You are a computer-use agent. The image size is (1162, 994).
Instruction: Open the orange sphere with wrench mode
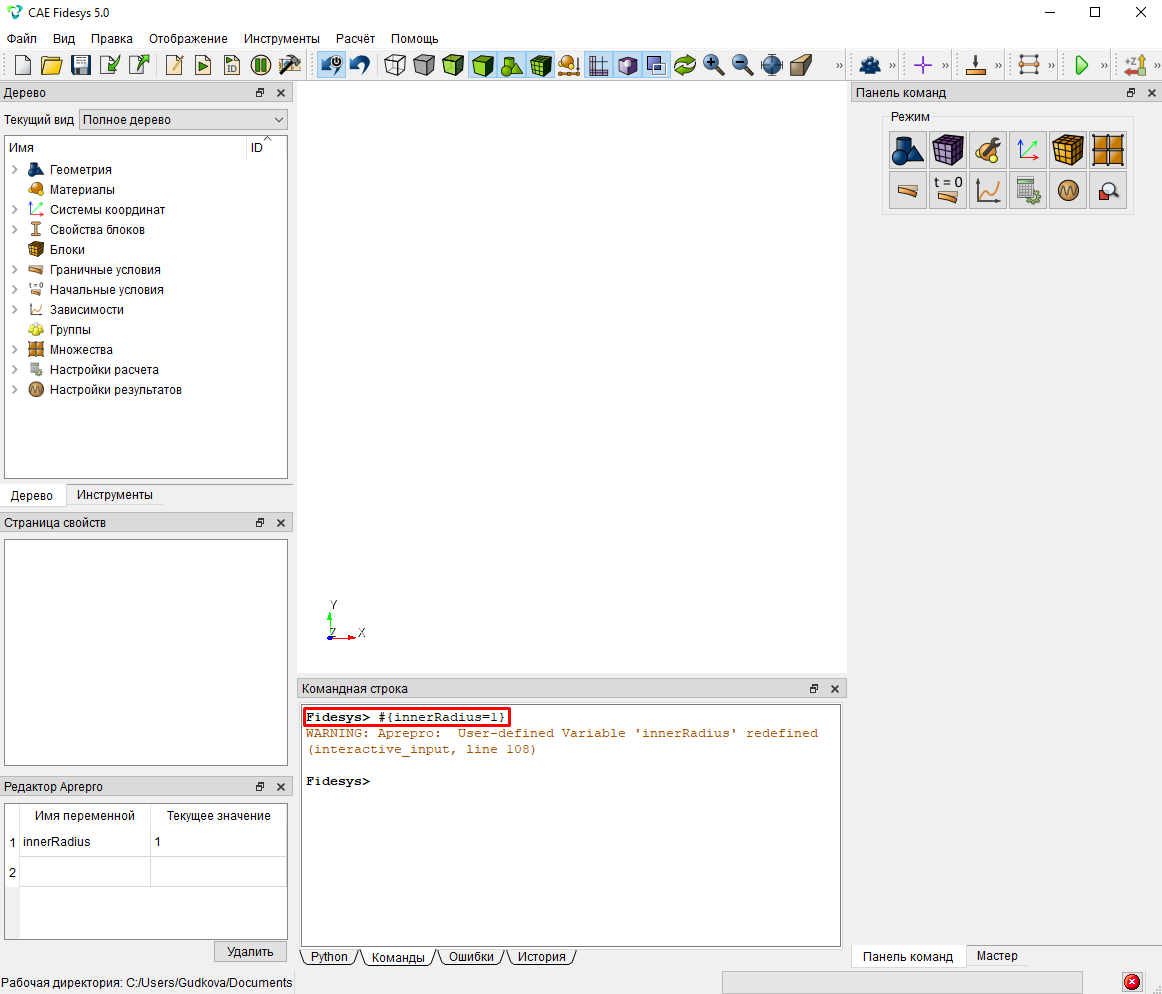click(987, 150)
